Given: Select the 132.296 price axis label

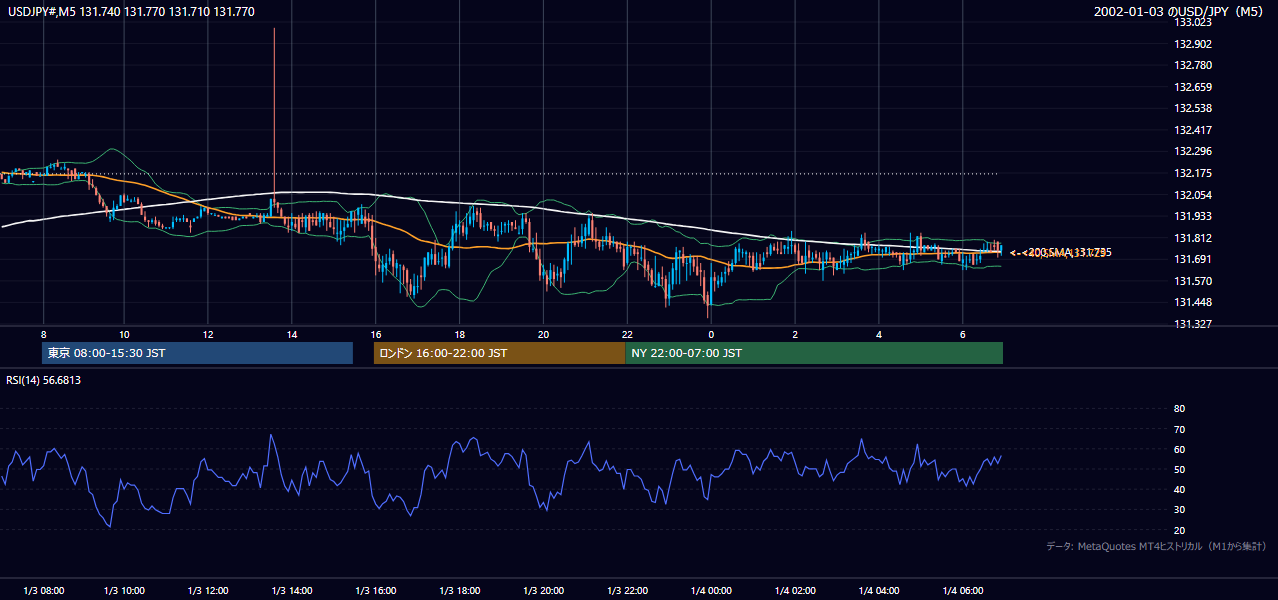Looking at the screenshot, I should 1194,152.
